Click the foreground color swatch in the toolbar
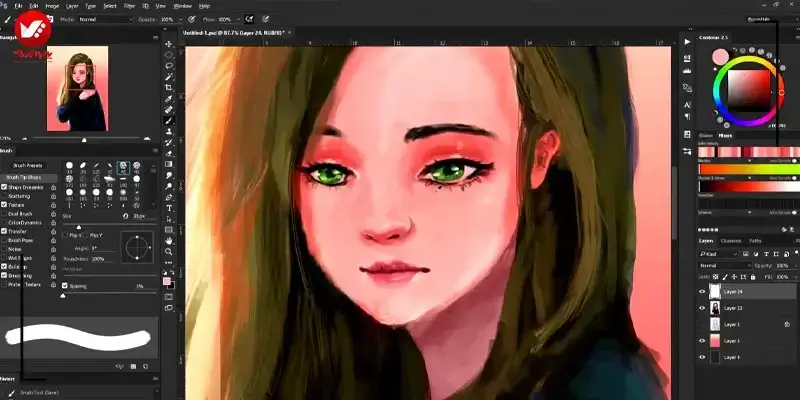This screenshot has height=400, width=800. tap(167, 282)
